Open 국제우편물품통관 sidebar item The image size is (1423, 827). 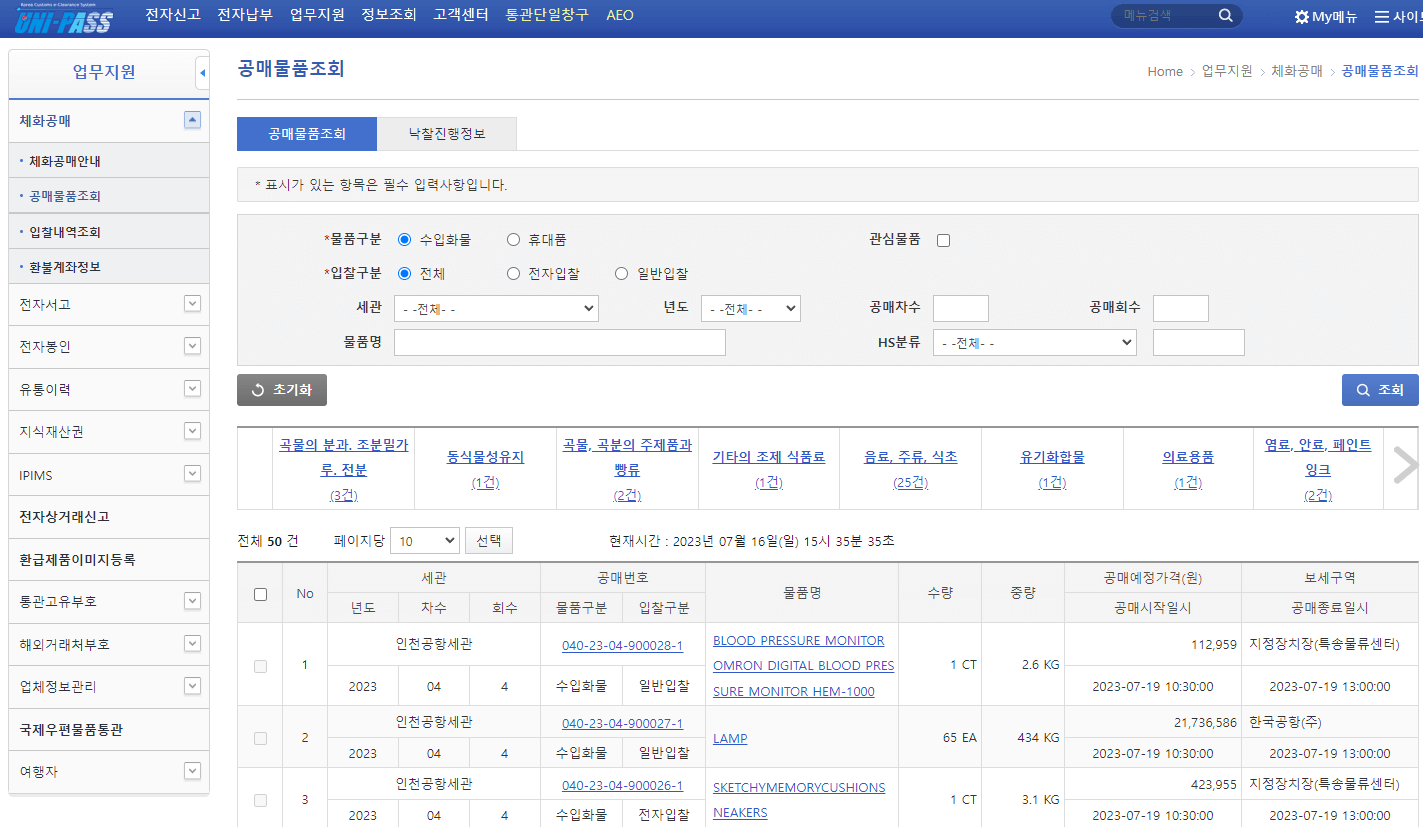tap(71, 729)
